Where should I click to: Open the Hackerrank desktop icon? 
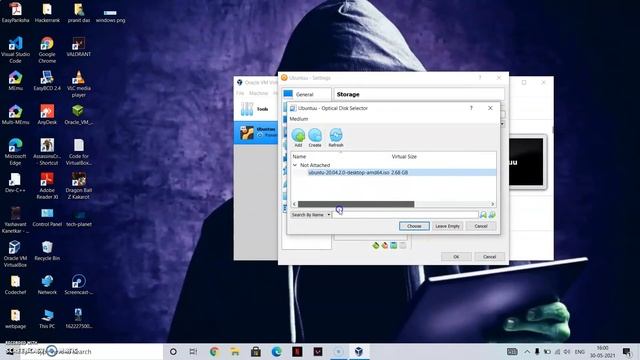coord(47,12)
